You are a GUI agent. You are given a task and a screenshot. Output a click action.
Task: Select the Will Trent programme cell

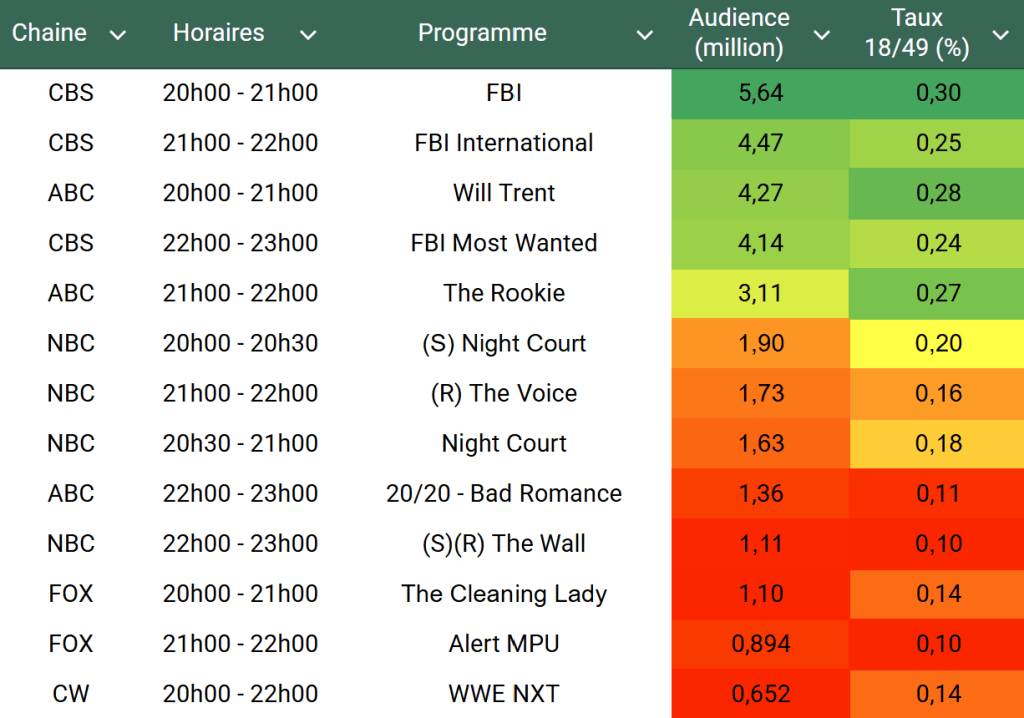(504, 193)
